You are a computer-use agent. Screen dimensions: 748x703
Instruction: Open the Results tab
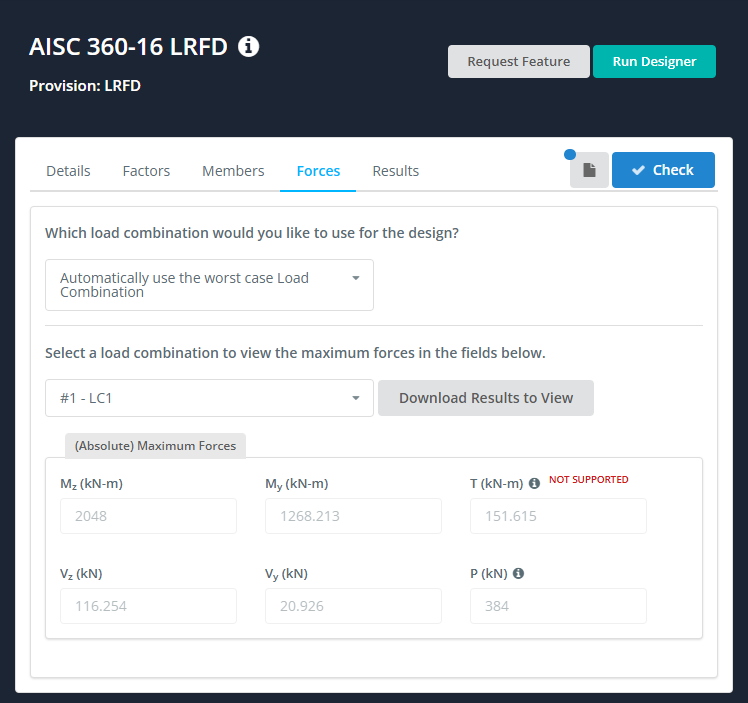pos(395,171)
